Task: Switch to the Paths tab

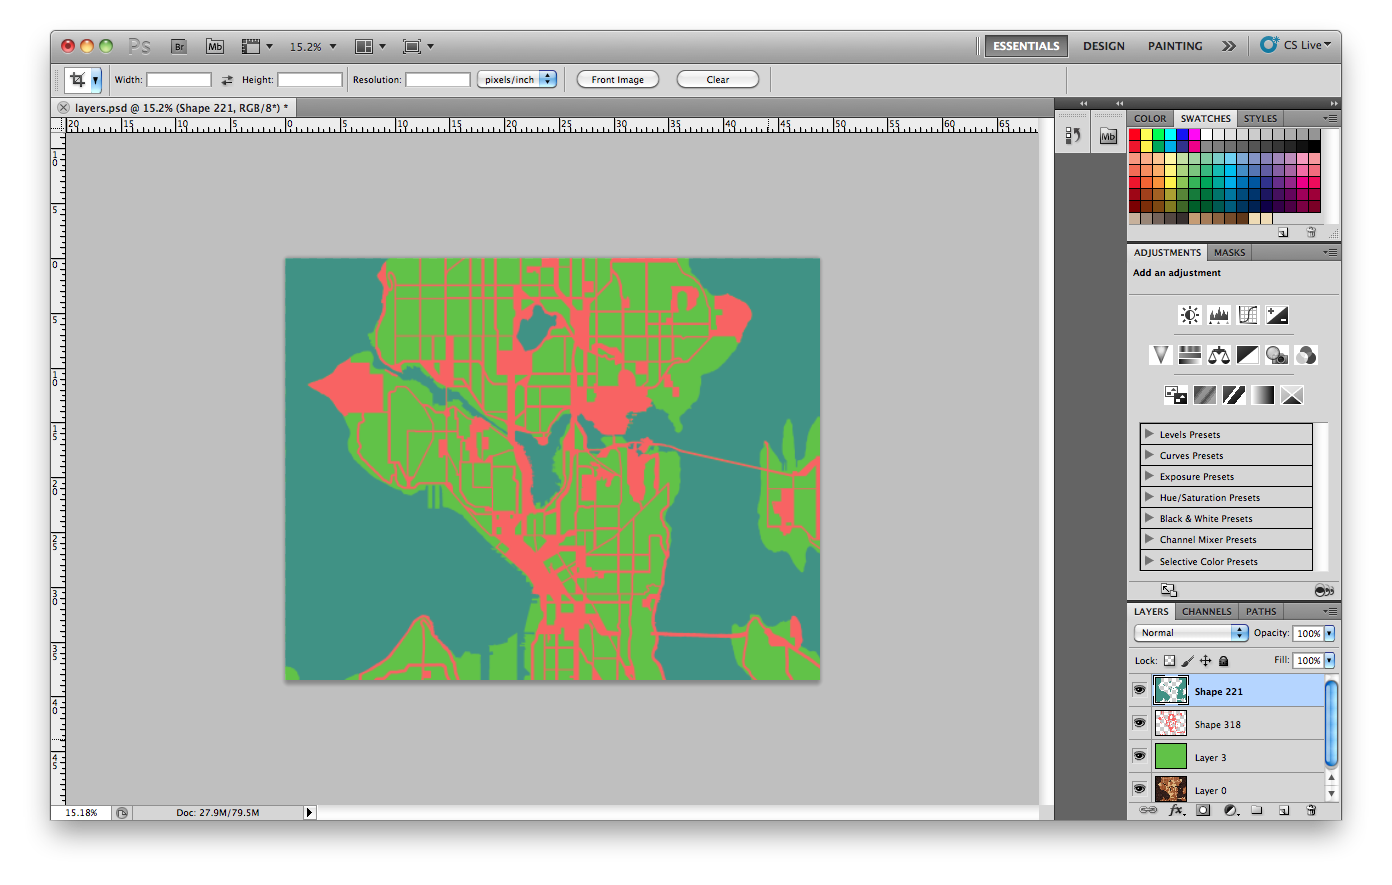Action: point(1260,611)
